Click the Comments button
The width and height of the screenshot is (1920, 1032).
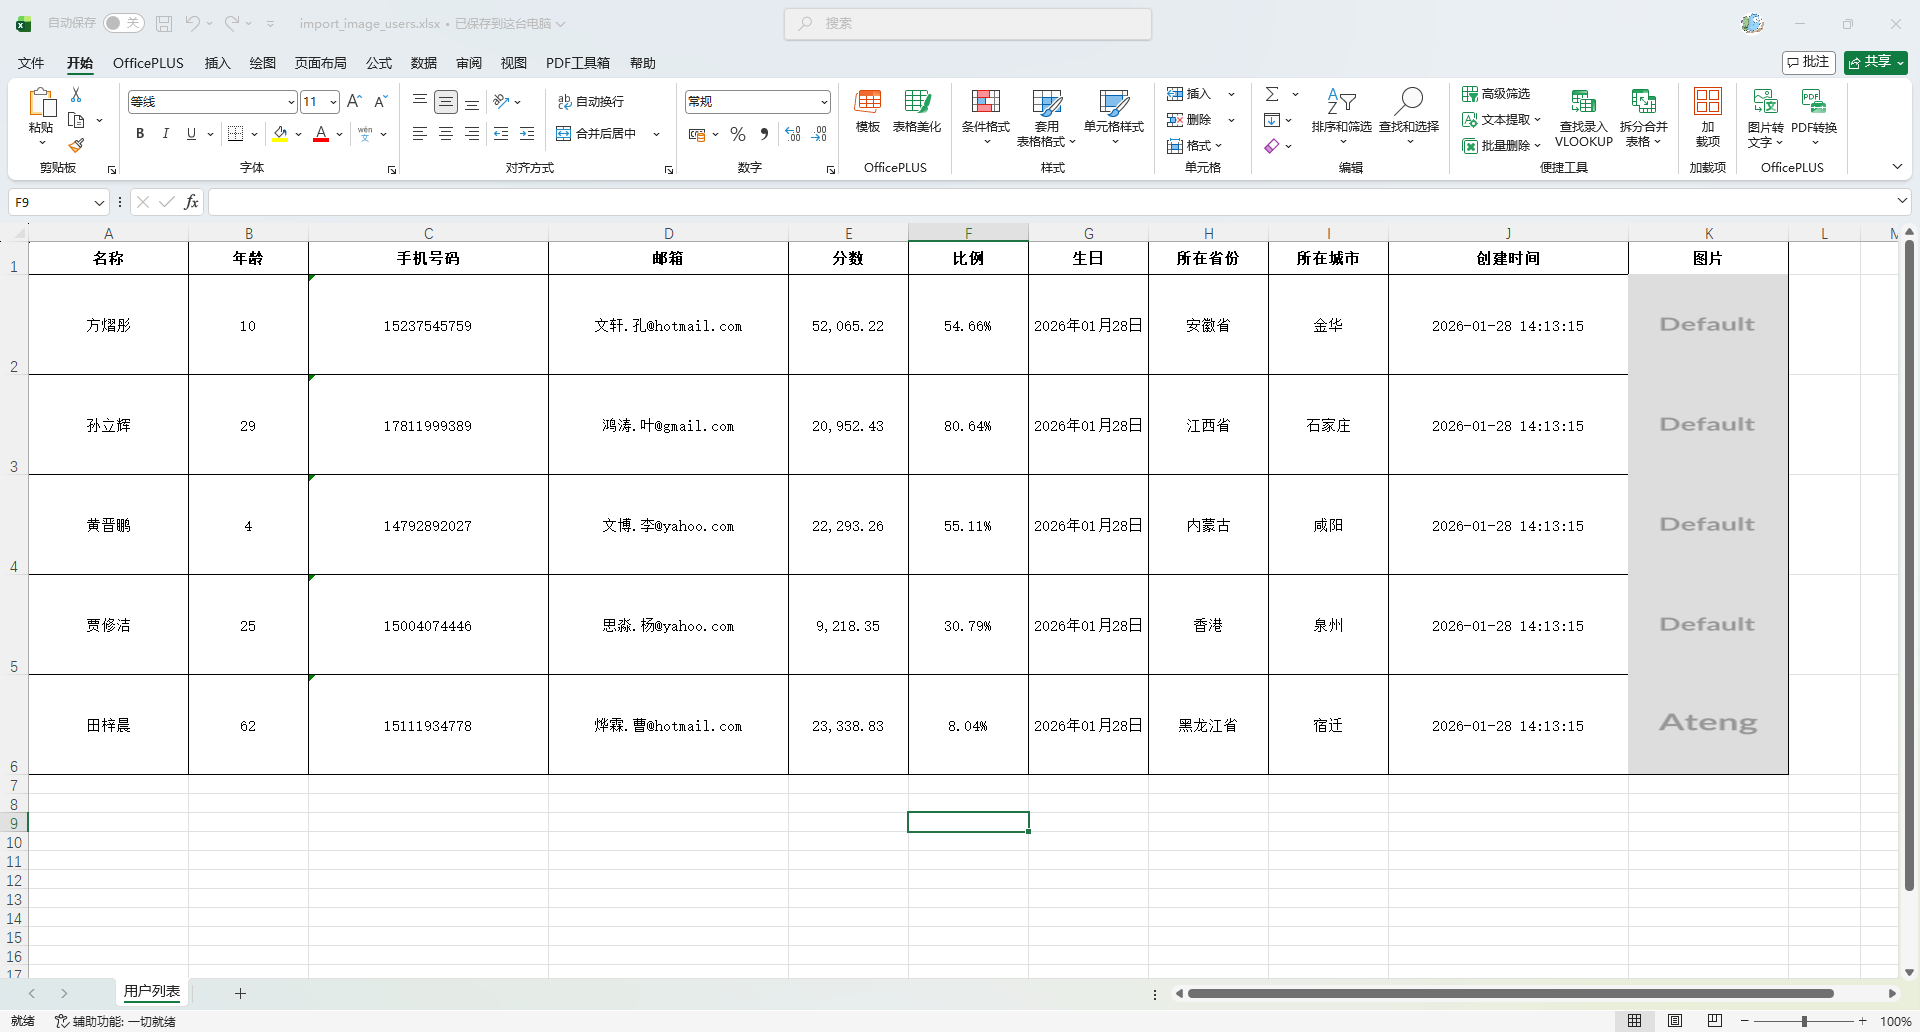[x=1808, y=62]
